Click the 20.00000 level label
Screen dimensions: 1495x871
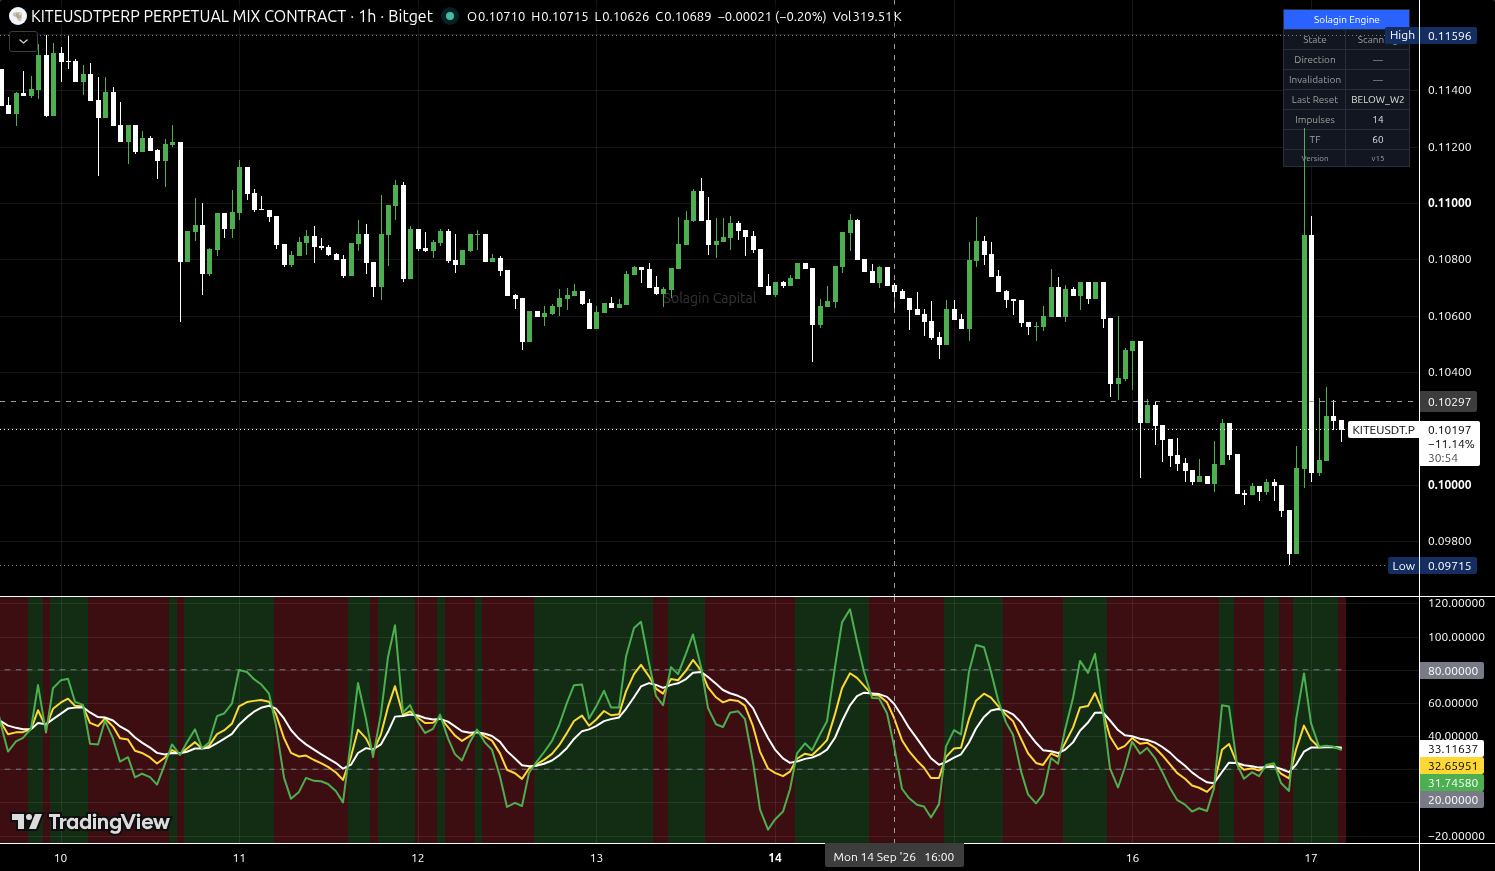pyautogui.click(x=1452, y=800)
